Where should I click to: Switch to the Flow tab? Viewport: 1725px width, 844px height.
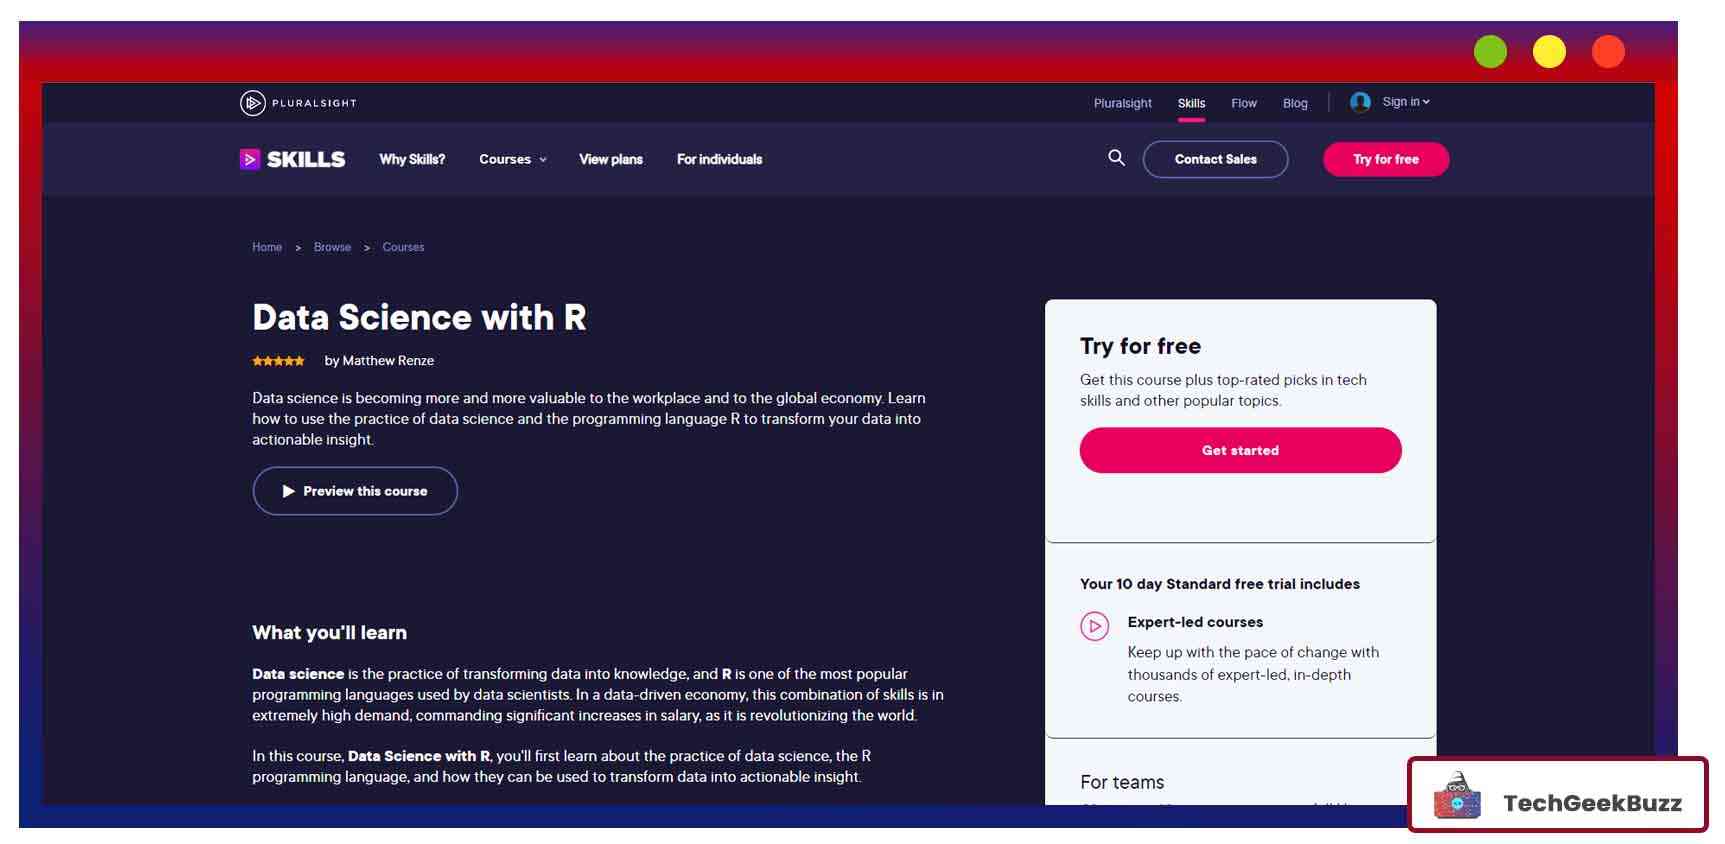click(1243, 103)
